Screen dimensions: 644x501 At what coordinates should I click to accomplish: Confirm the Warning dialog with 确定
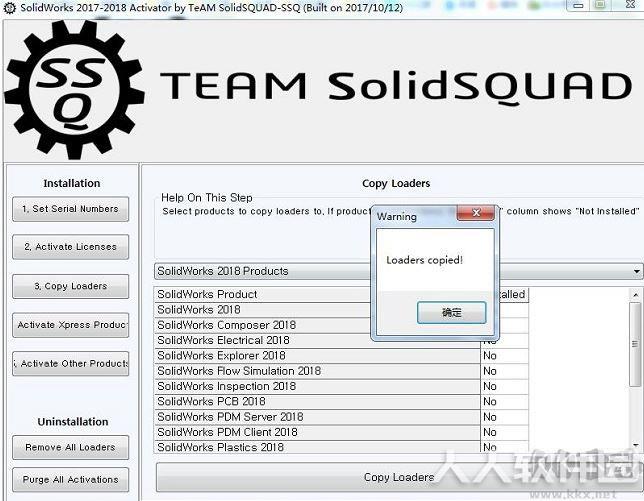[451, 313]
